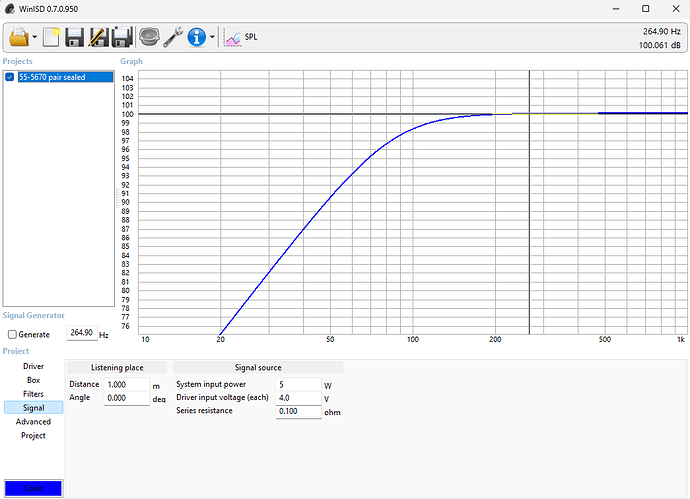The width and height of the screenshot is (690, 499).
Task: Click the open project folder icon
Action: point(19,38)
